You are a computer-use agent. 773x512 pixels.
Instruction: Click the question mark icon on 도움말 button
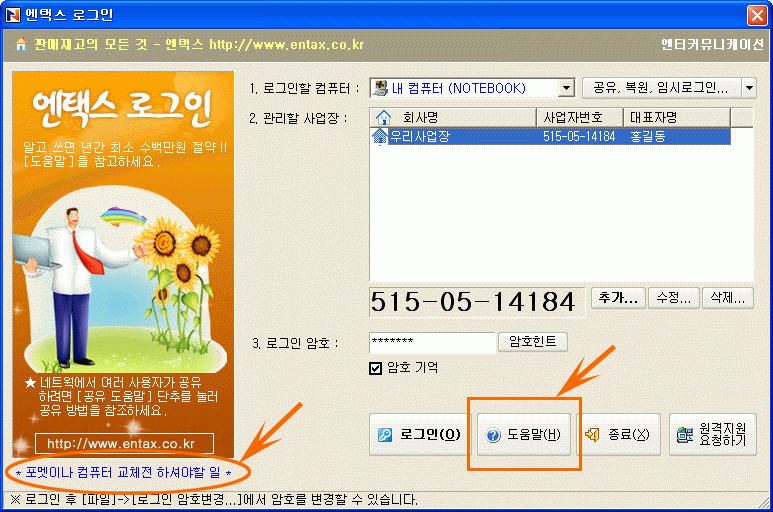pos(492,435)
